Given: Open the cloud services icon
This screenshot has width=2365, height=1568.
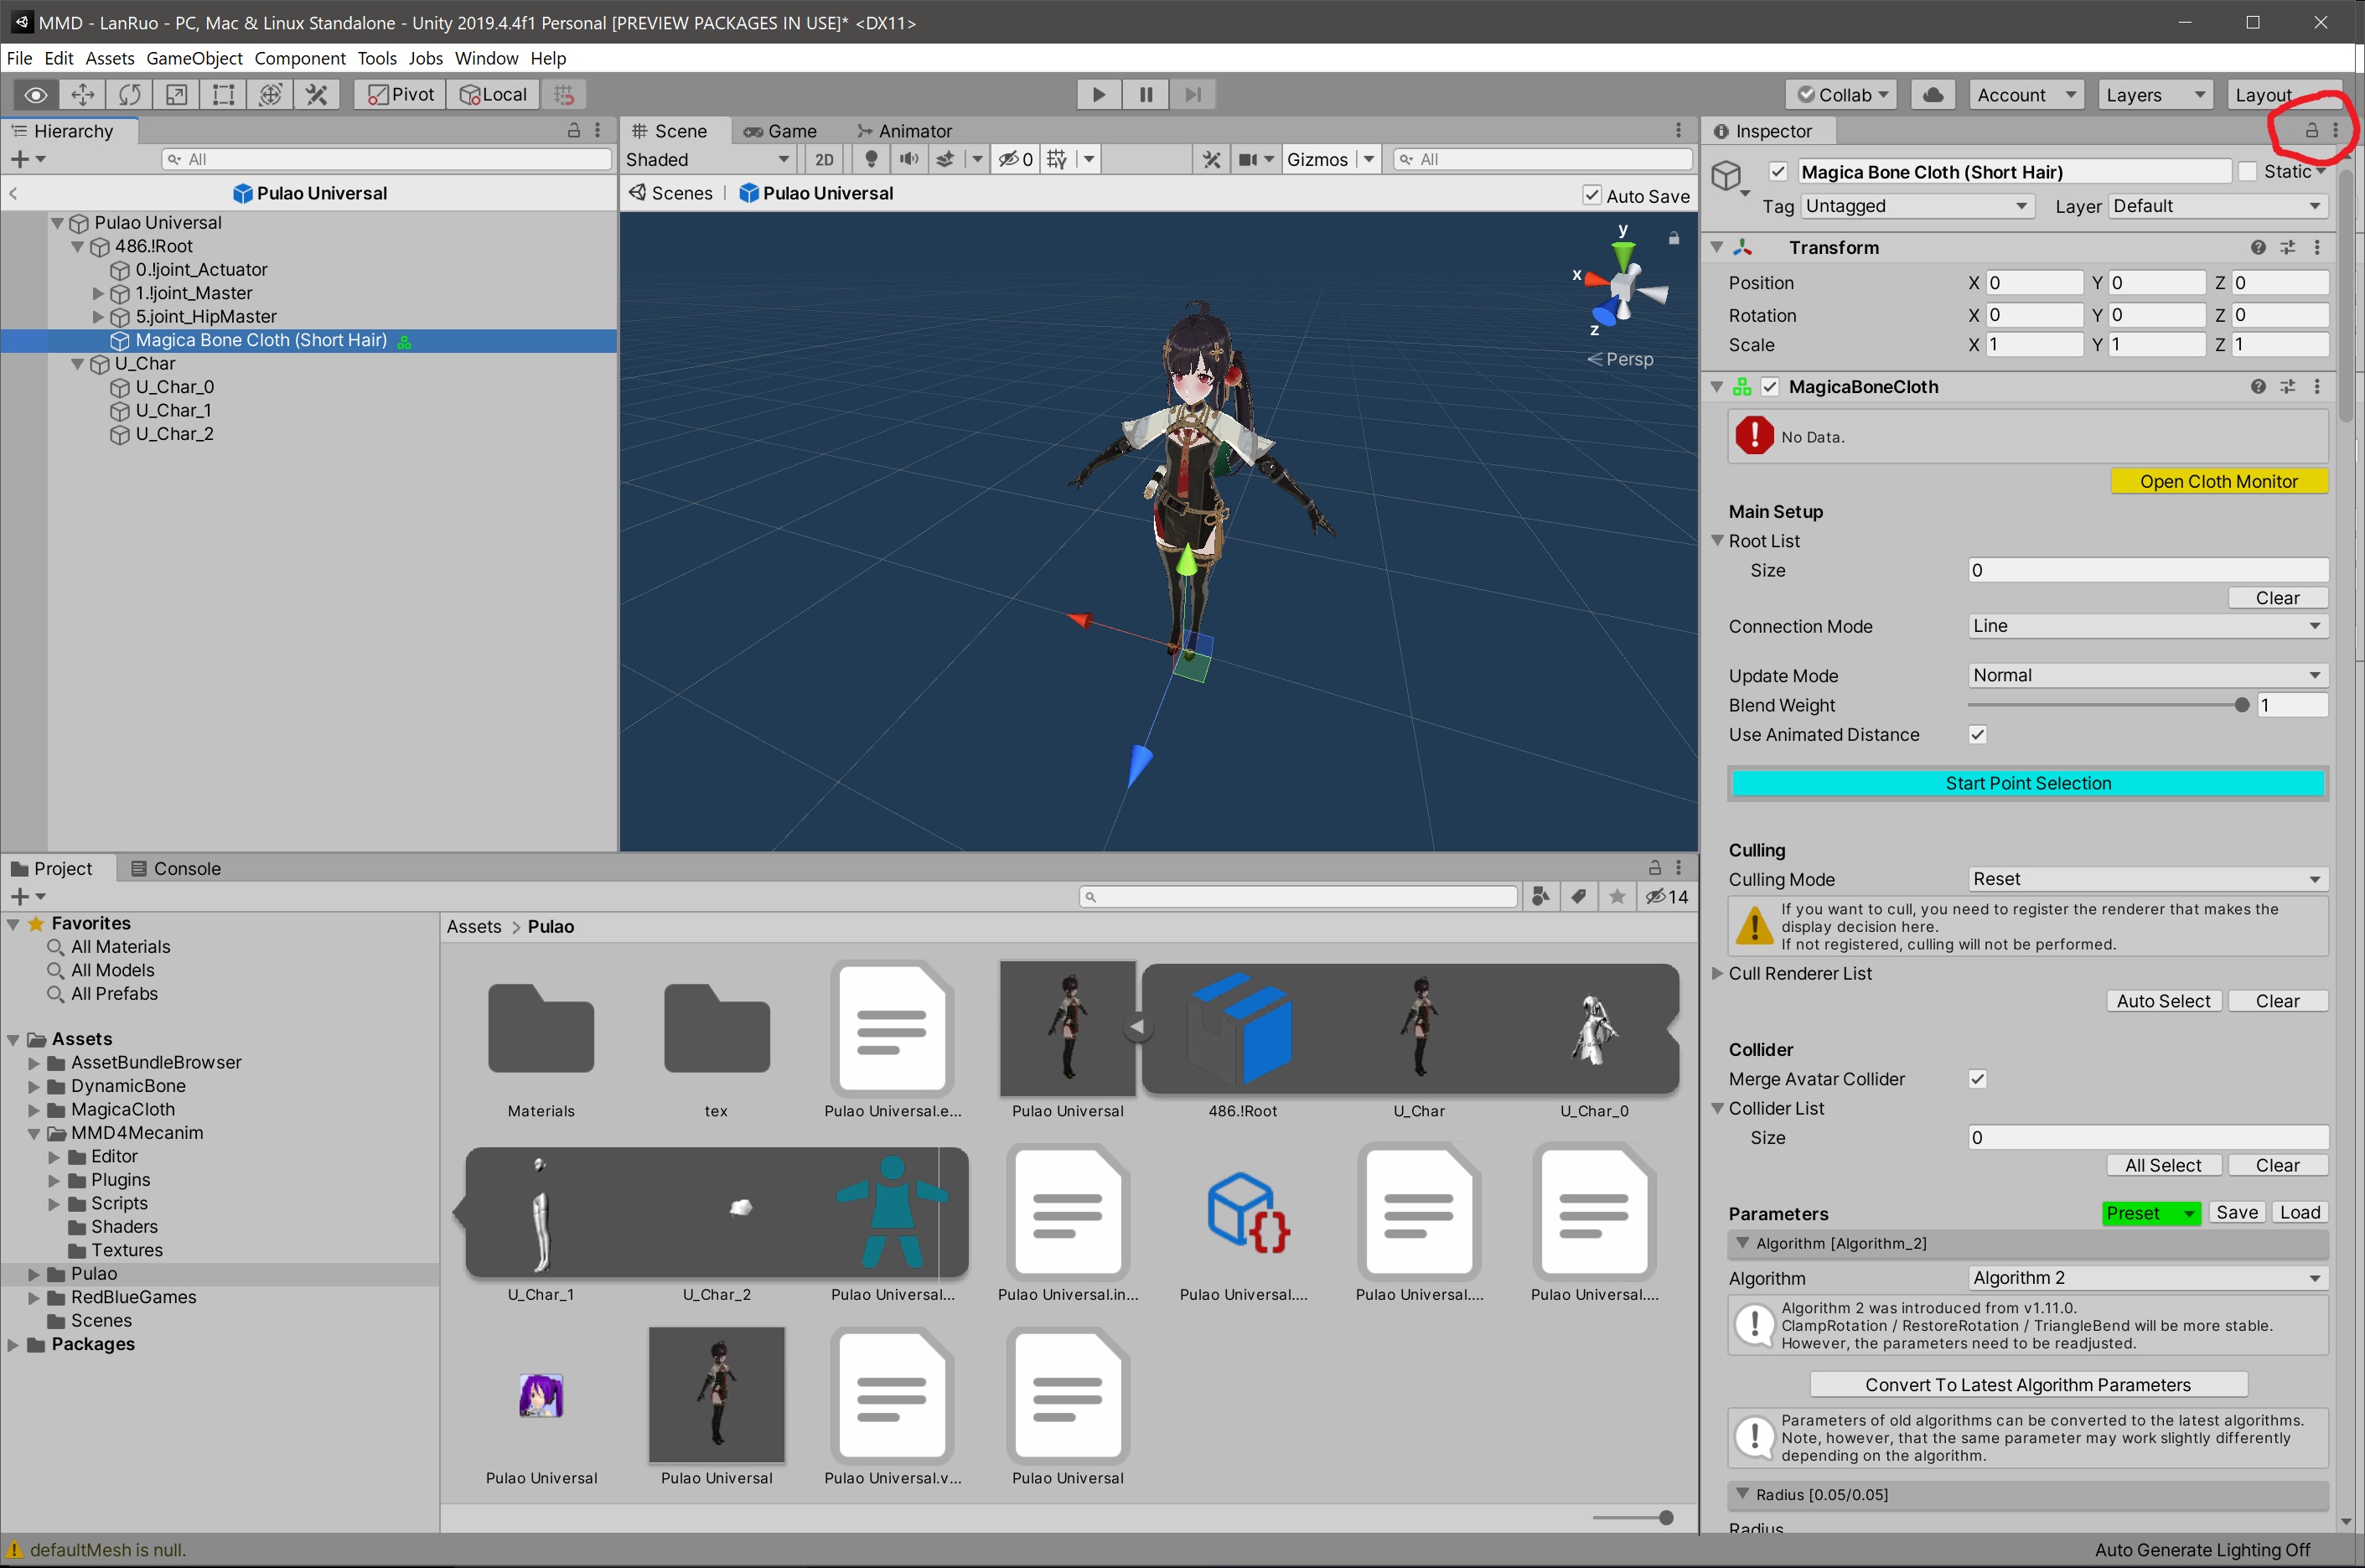Looking at the screenshot, I should 1933,95.
